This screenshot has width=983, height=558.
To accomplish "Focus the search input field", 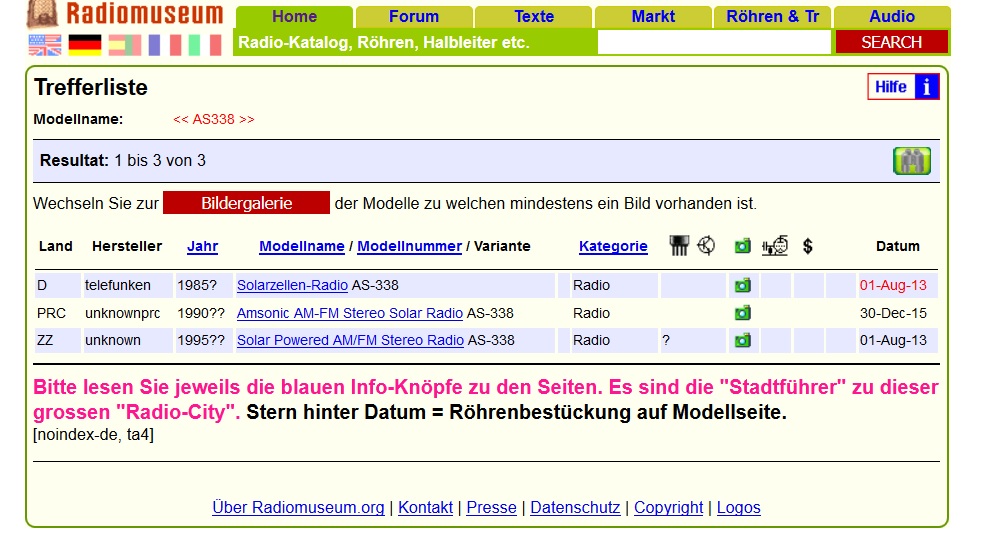I will click(714, 43).
